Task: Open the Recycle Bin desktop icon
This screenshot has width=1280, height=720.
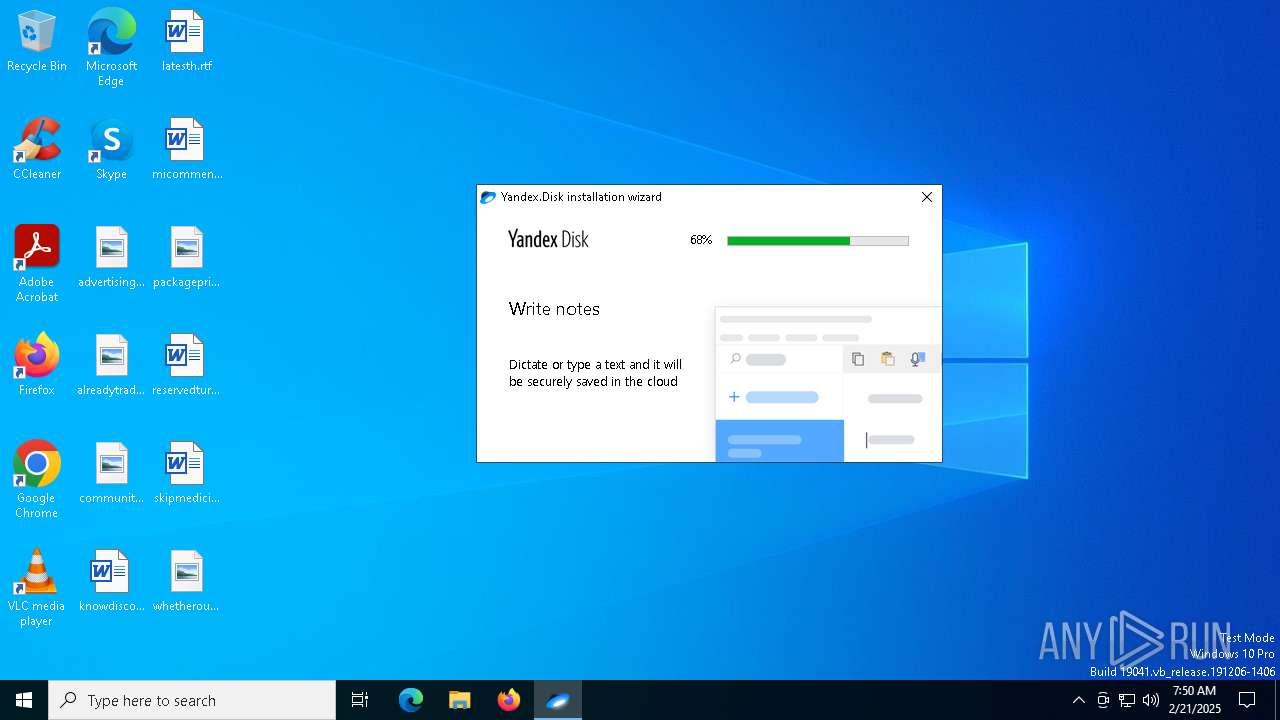Action: 37,42
